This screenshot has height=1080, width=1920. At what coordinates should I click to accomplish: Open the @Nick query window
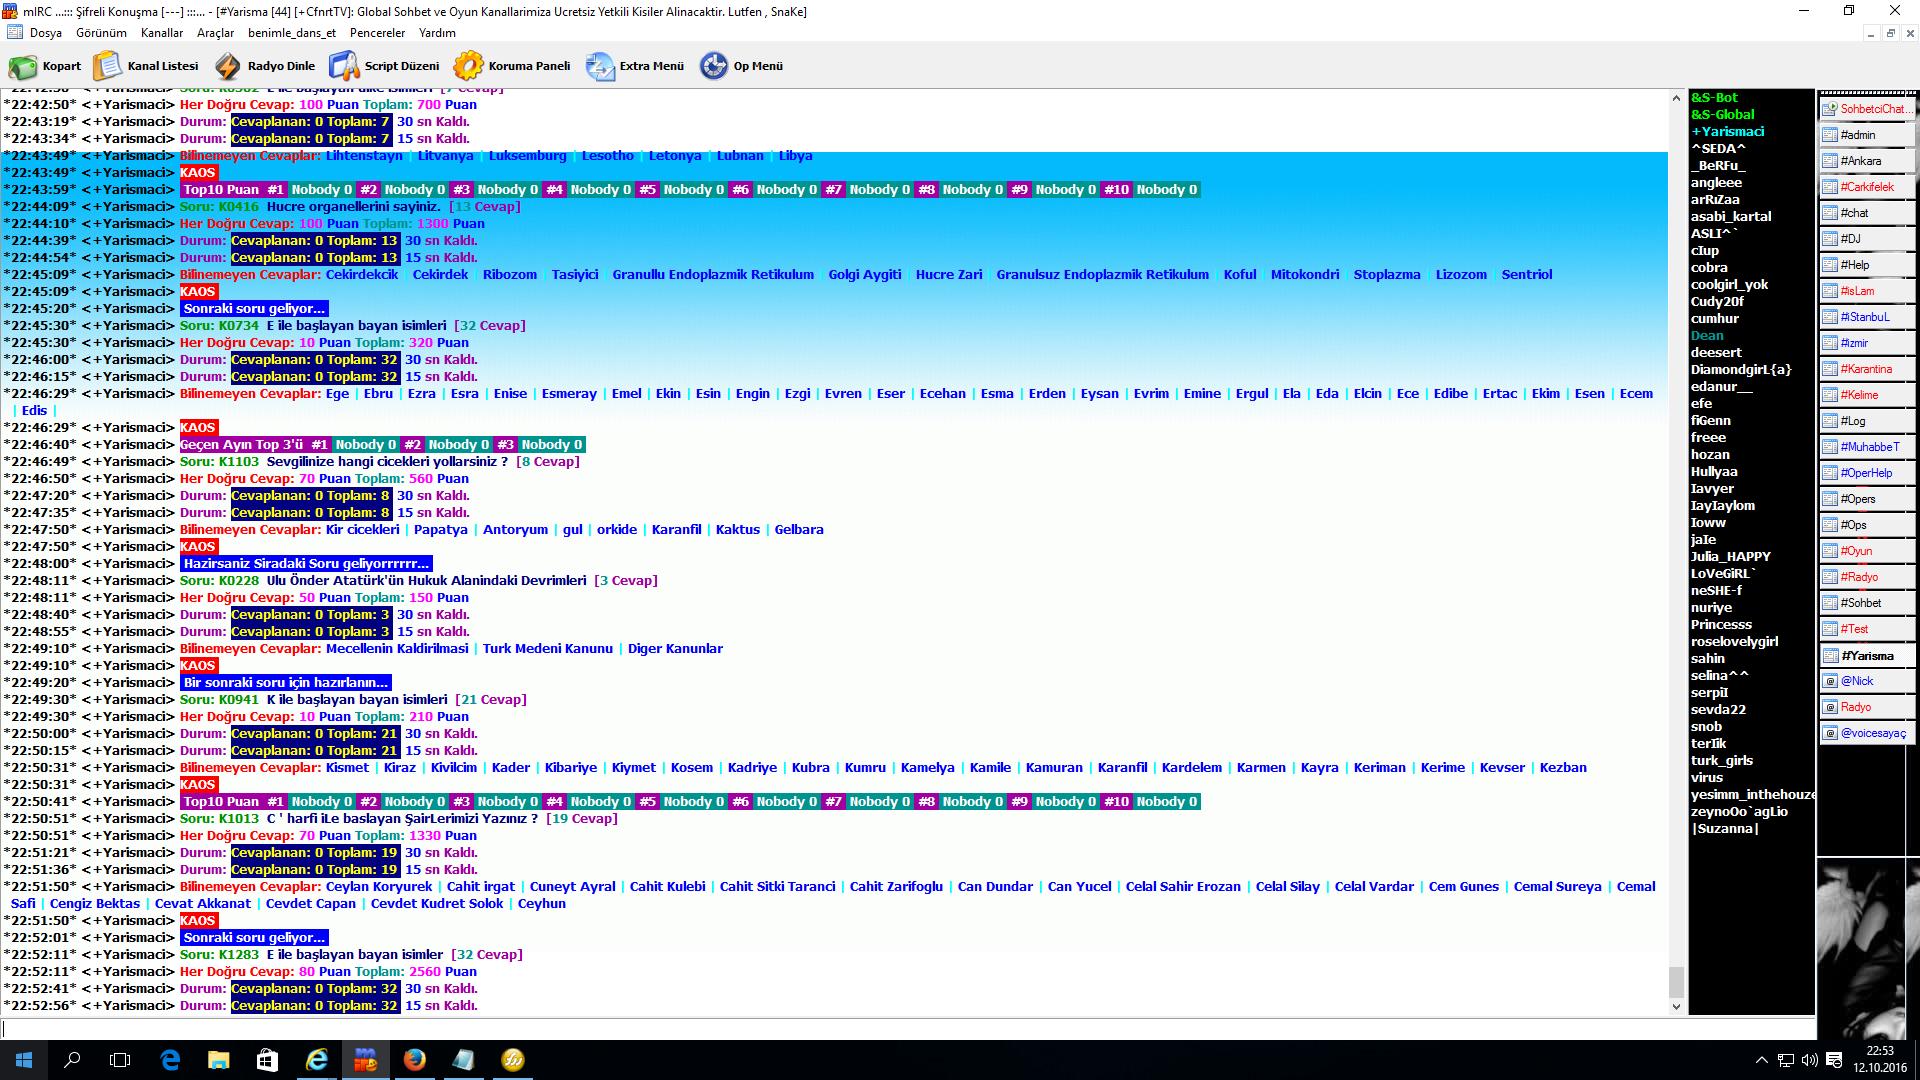[x=1867, y=681]
